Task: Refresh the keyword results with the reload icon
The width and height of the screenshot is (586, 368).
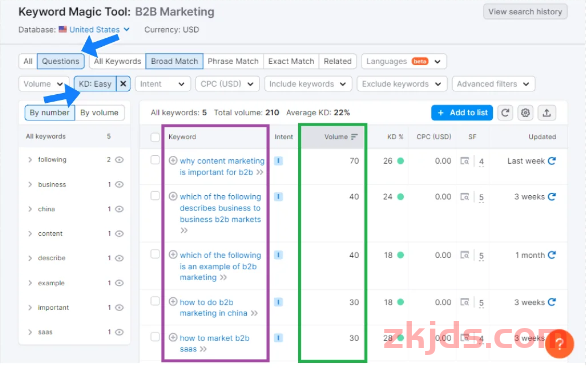Action: coord(505,113)
